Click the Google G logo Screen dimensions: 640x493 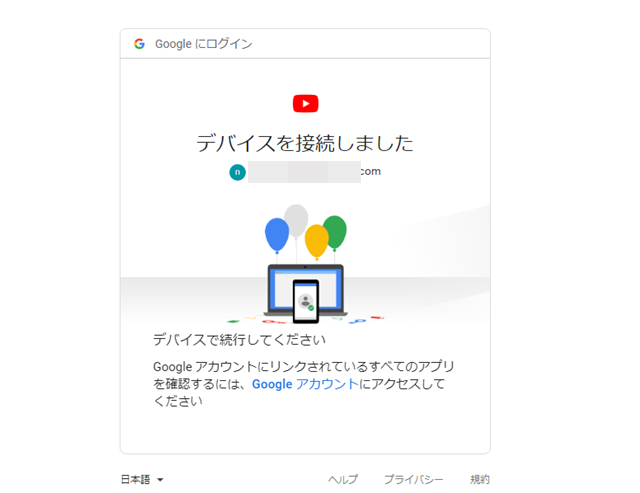click(139, 44)
